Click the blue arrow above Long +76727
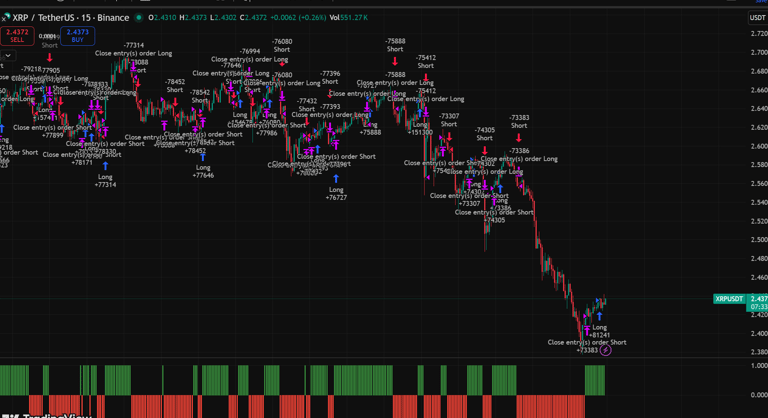This screenshot has width=768, height=418. coord(336,179)
